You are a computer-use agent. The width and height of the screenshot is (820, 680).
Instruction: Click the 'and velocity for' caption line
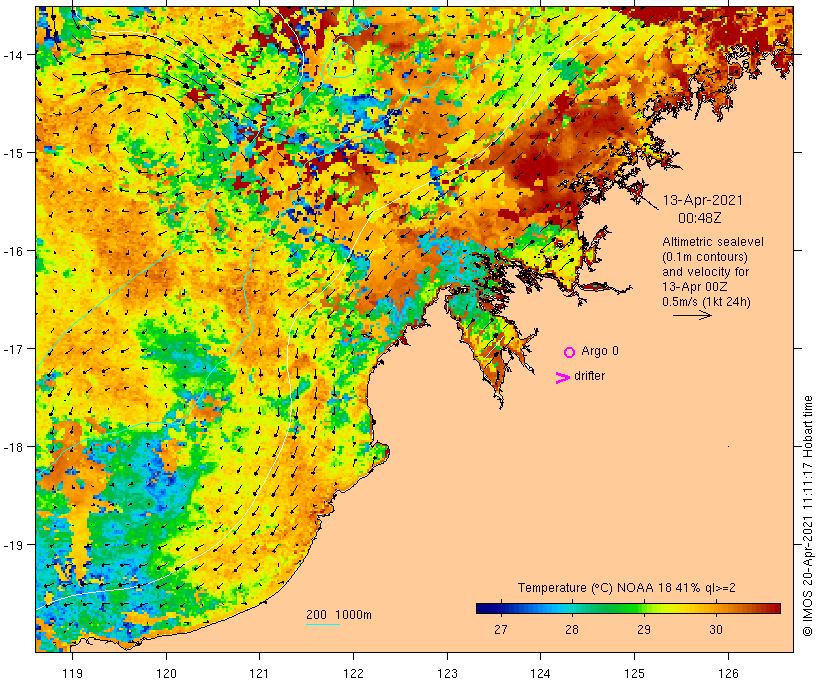[705, 272]
